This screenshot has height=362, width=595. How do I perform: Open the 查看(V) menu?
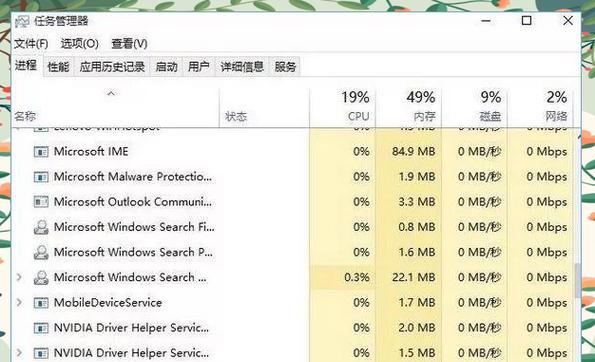click(129, 44)
